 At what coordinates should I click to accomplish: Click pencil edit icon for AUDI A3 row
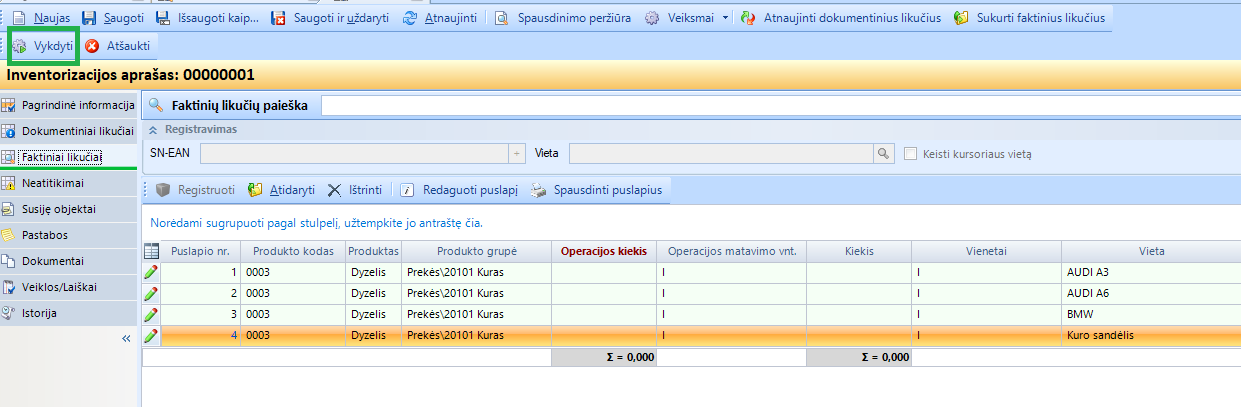click(151, 272)
